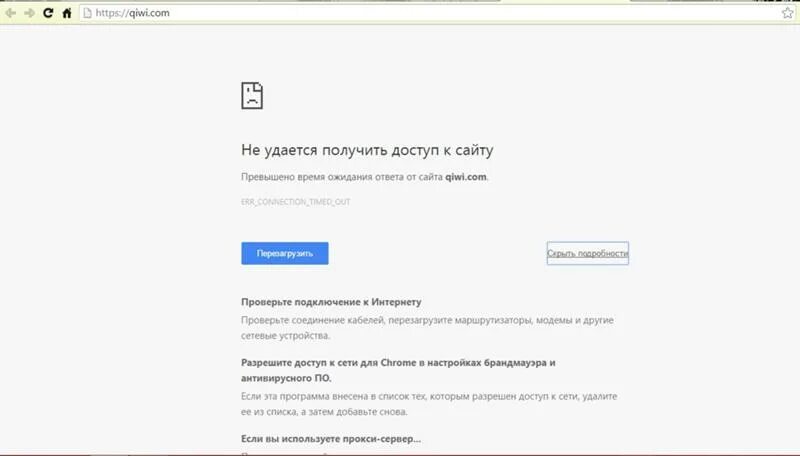Select the Проверьте соединение кабелей paragraph
Image resolution: width=800 pixels, height=456 pixels.
click(x=428, y=328)
